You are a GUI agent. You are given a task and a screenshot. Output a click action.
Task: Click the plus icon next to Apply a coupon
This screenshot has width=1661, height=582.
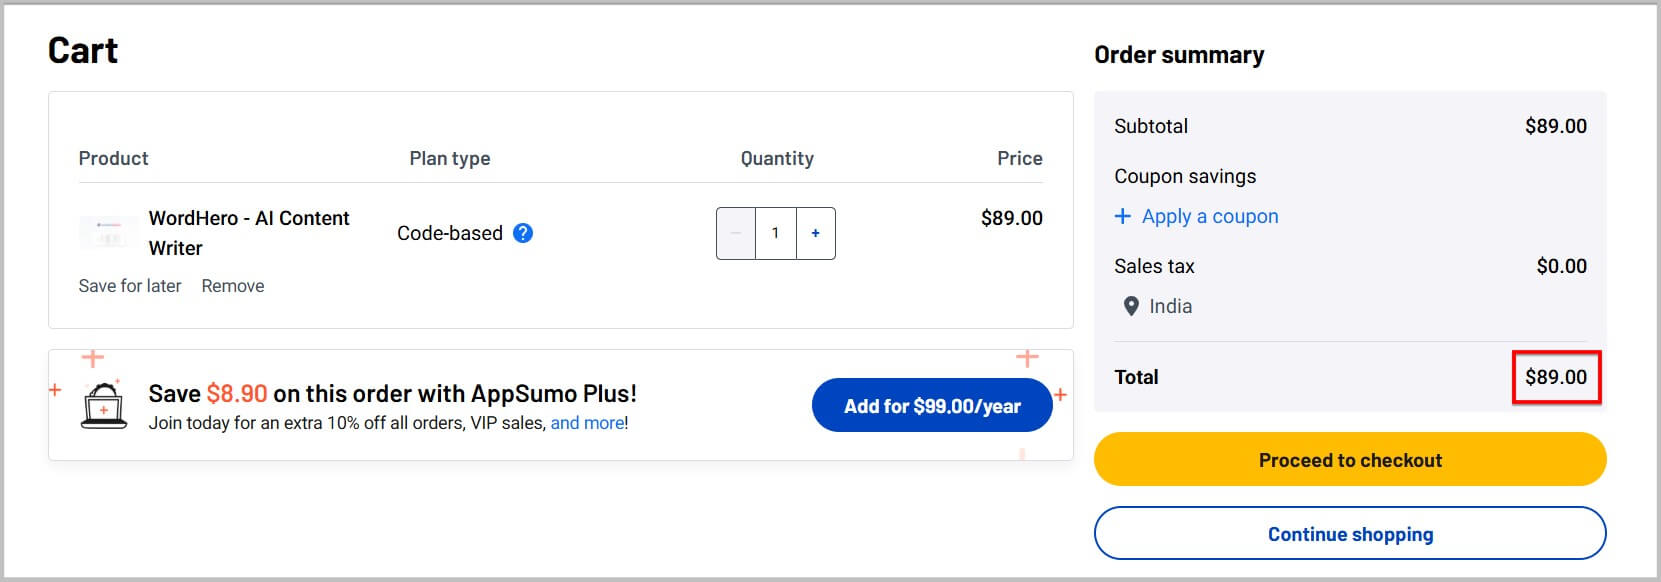tap(1122, 216)
